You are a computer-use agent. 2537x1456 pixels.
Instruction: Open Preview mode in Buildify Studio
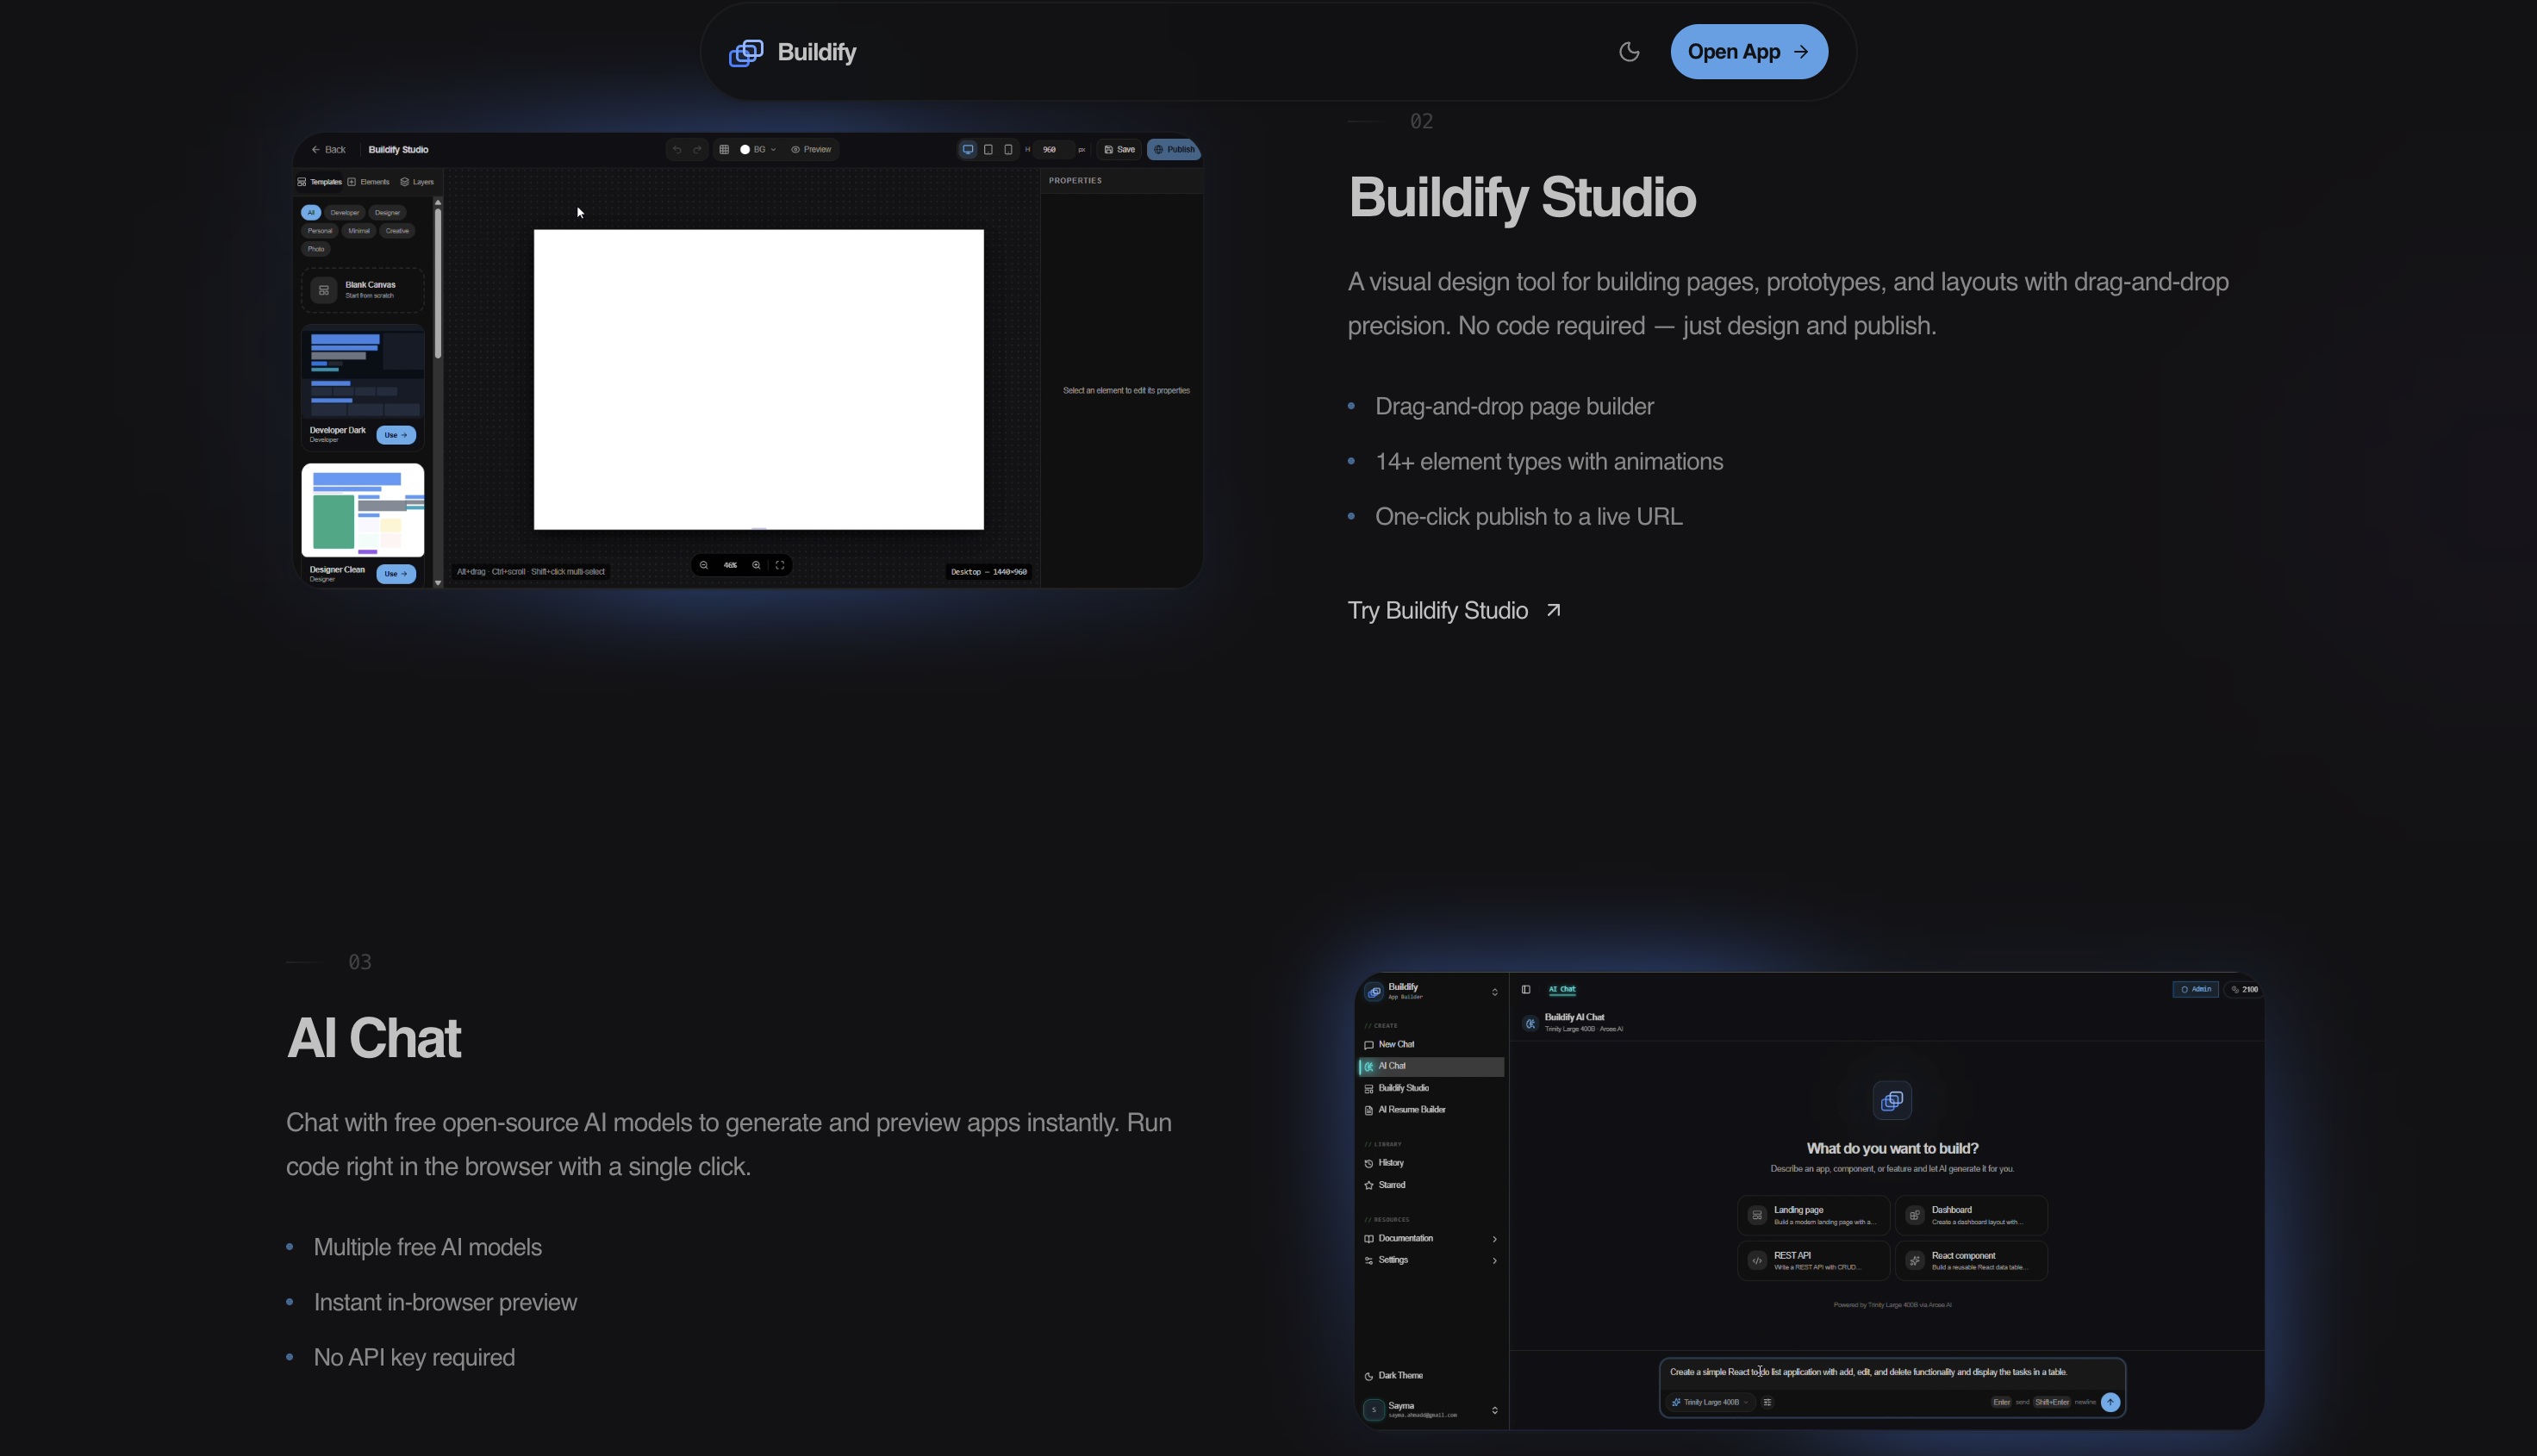tap(812, 149)
